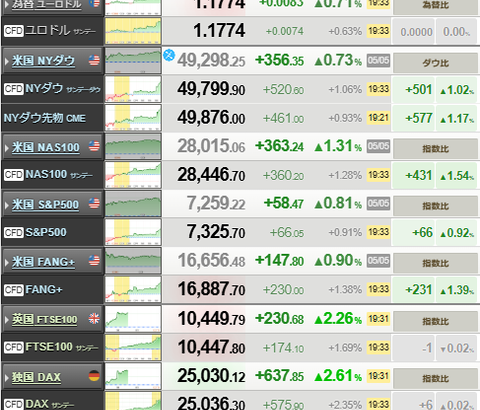480x410 pixels.
Task: Open the 米国 FANG+ mini chart
Action: pyautogui.click(x=133, y=261)
